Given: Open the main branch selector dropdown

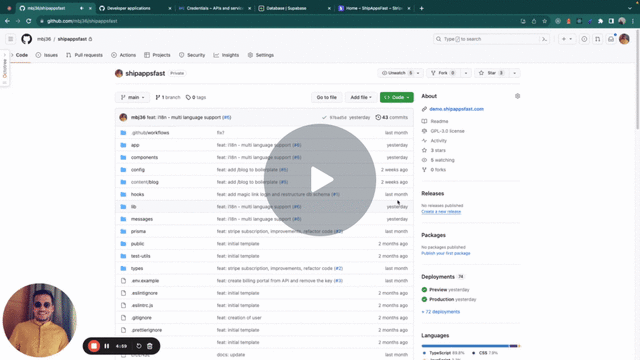Looking at the screenshot, I should (132, 98).
